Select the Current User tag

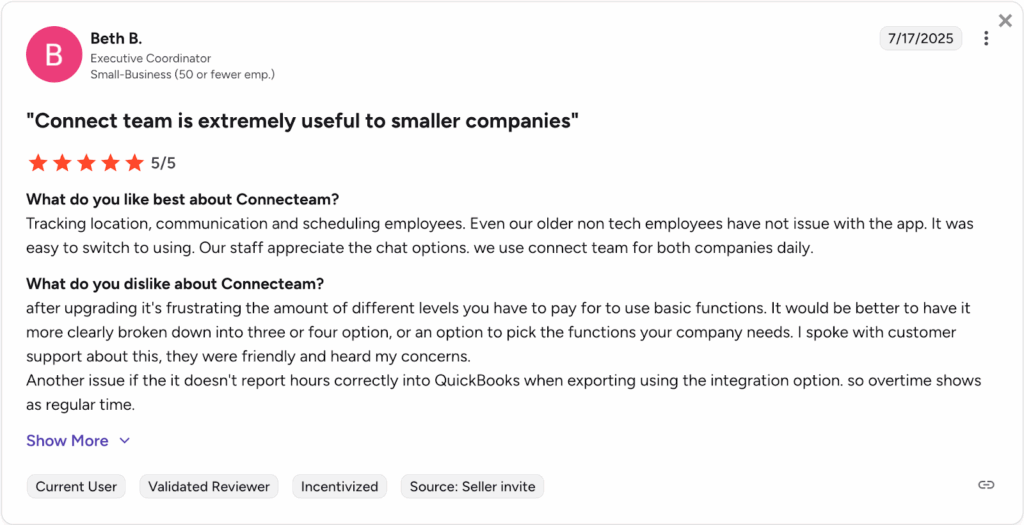tap(76, 487)
